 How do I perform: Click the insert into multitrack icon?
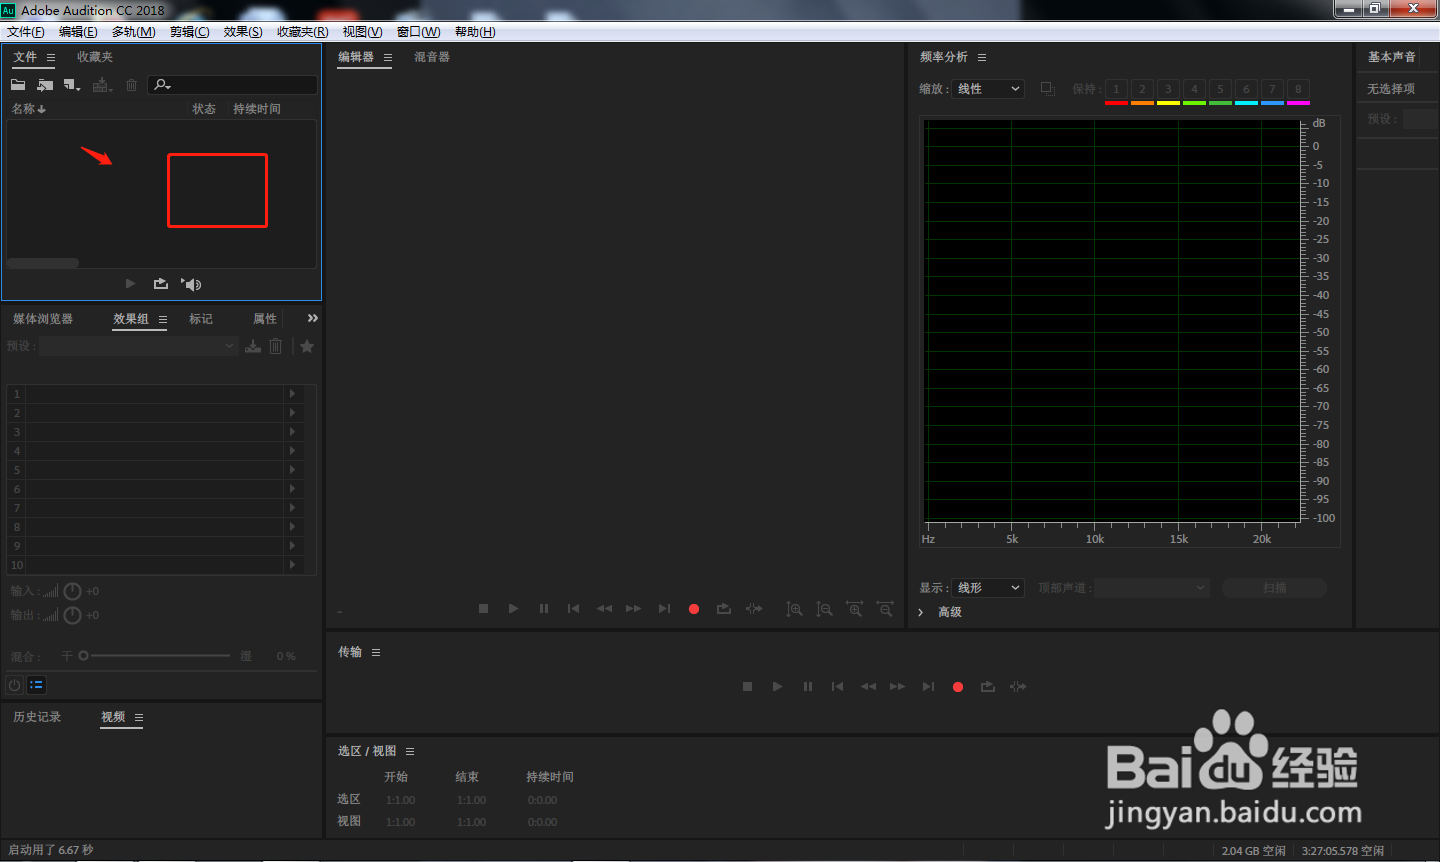pos(102,85)
